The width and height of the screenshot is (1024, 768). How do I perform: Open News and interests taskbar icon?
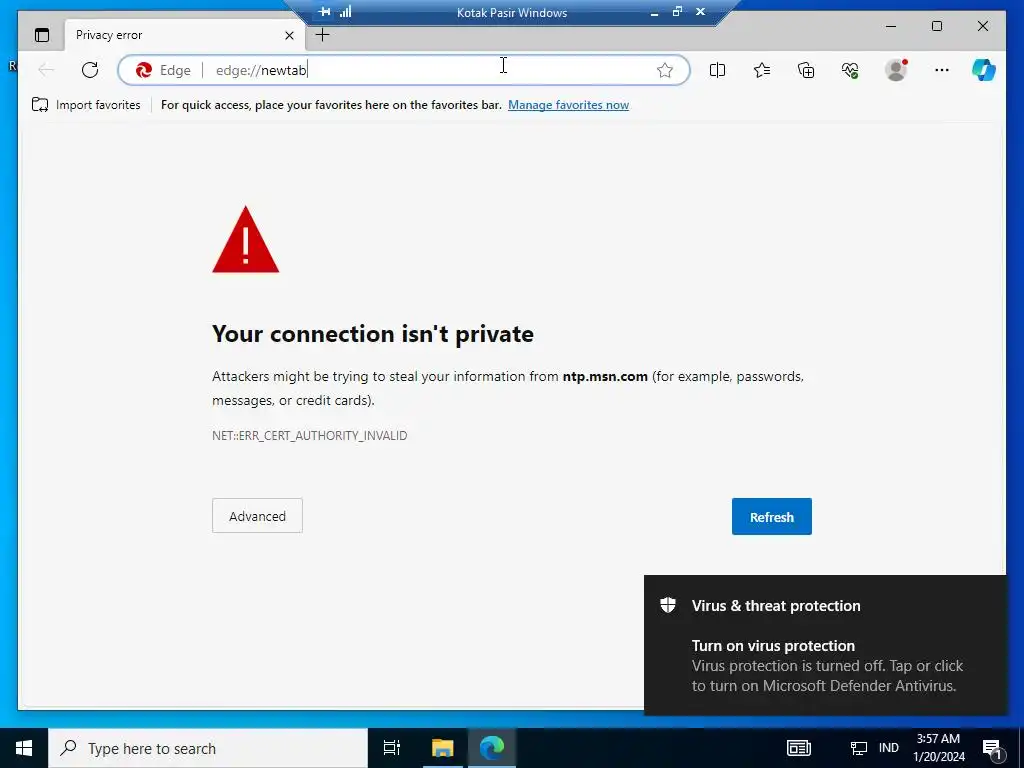point(798,748)
